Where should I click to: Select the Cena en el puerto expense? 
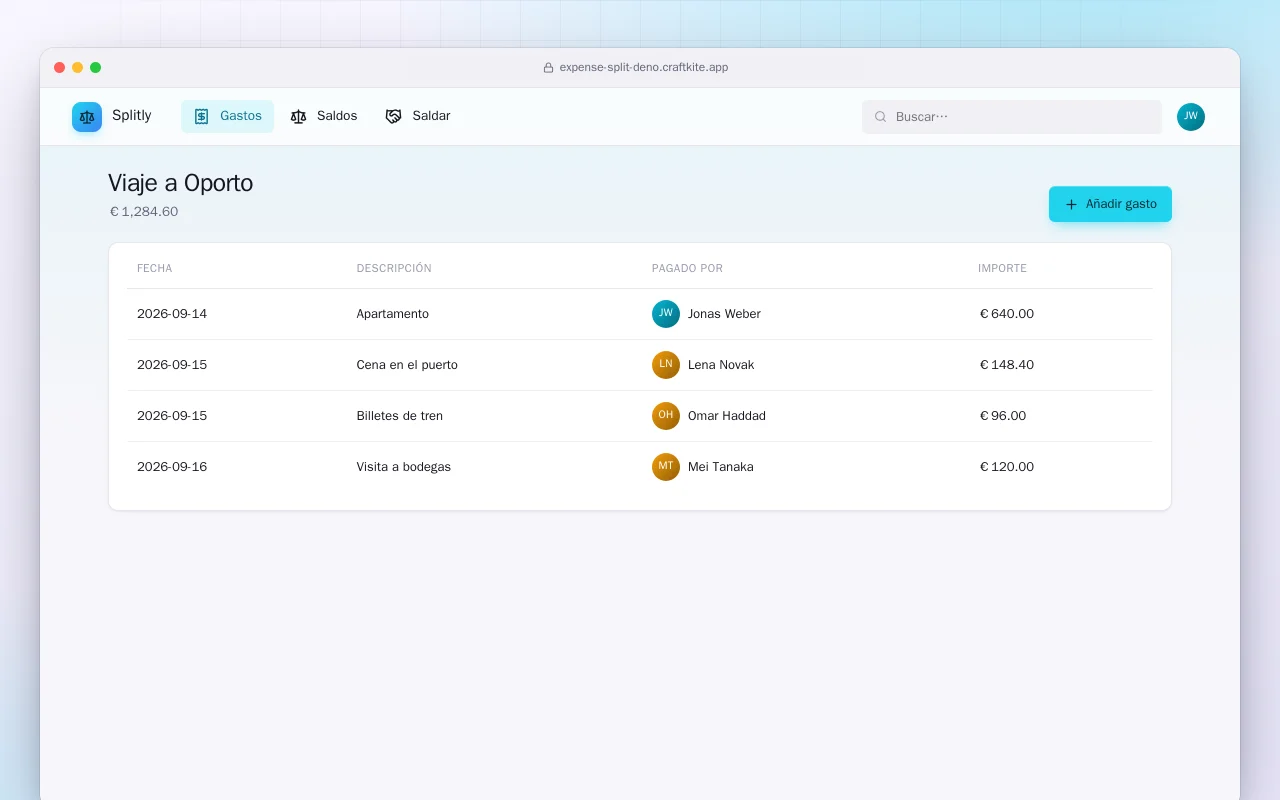(407, 365)
